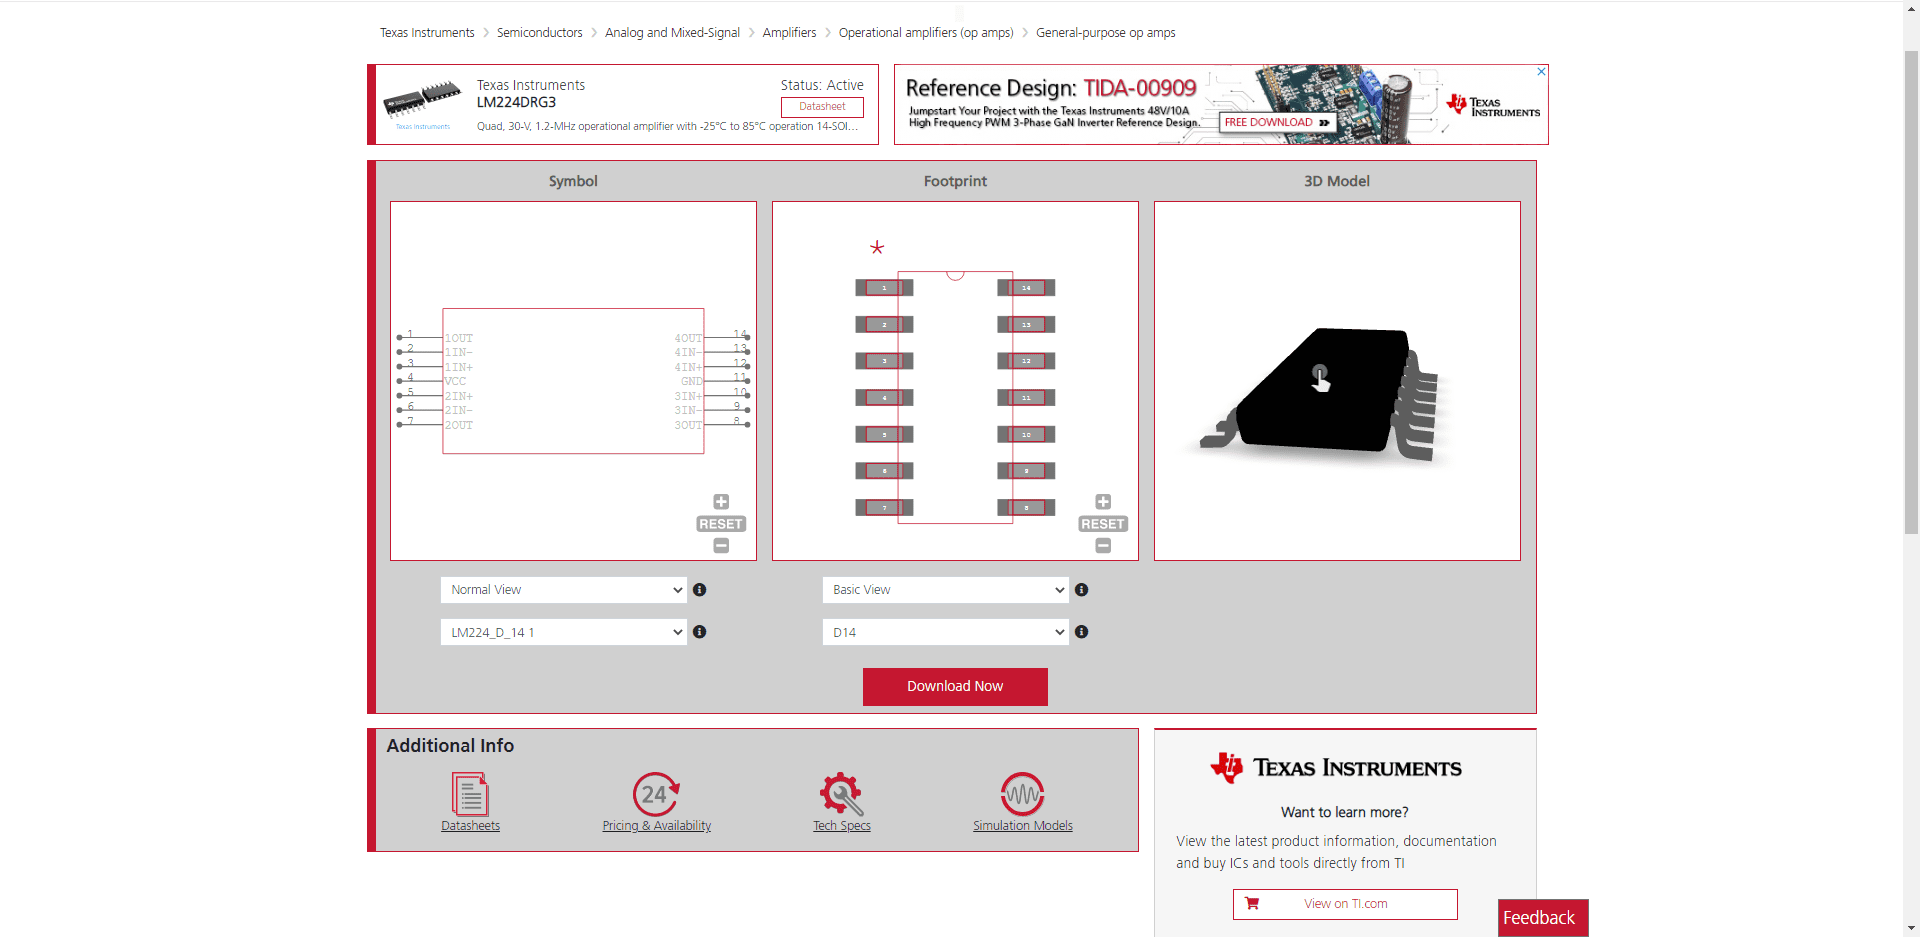Click FREE DOWNLOAD in the reference design ad

tap(1277, 122)
